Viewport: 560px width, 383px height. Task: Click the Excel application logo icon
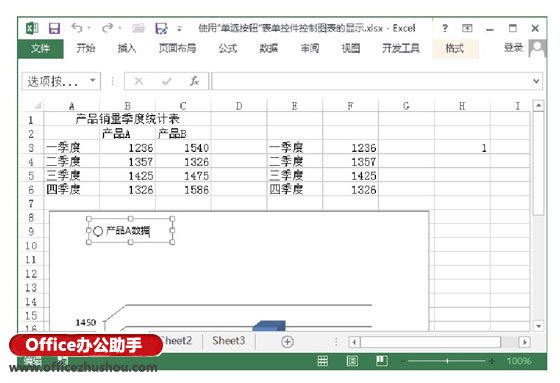[x=32, y=28]
